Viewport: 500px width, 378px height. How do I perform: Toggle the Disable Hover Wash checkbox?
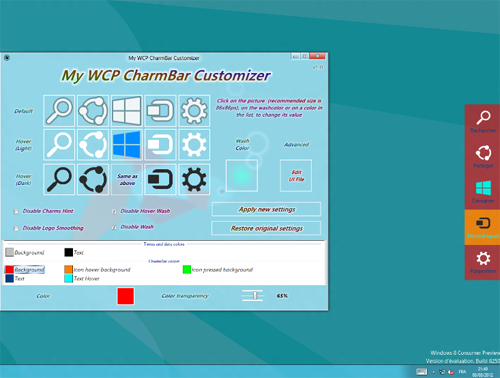[114, 211]
